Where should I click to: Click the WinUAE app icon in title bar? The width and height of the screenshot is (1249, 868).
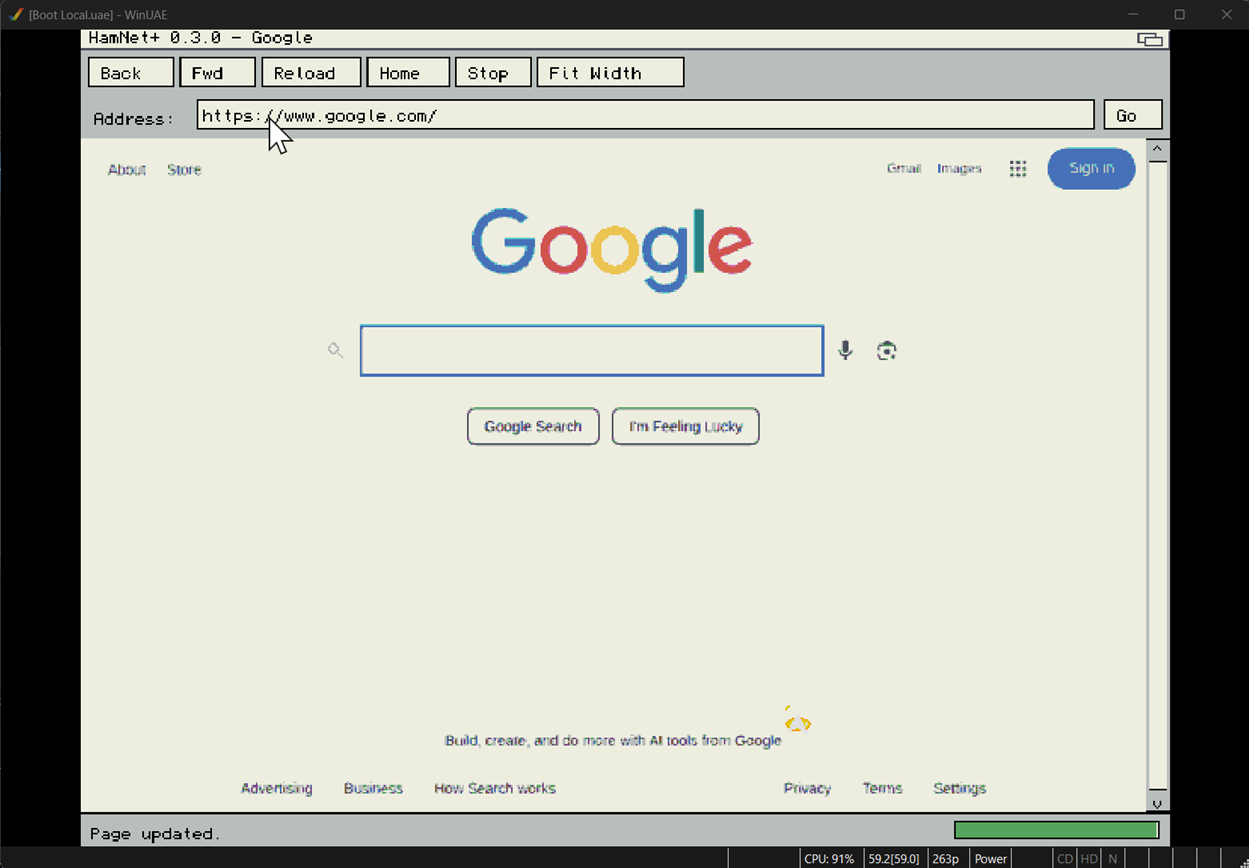click(x=15, y=14)
